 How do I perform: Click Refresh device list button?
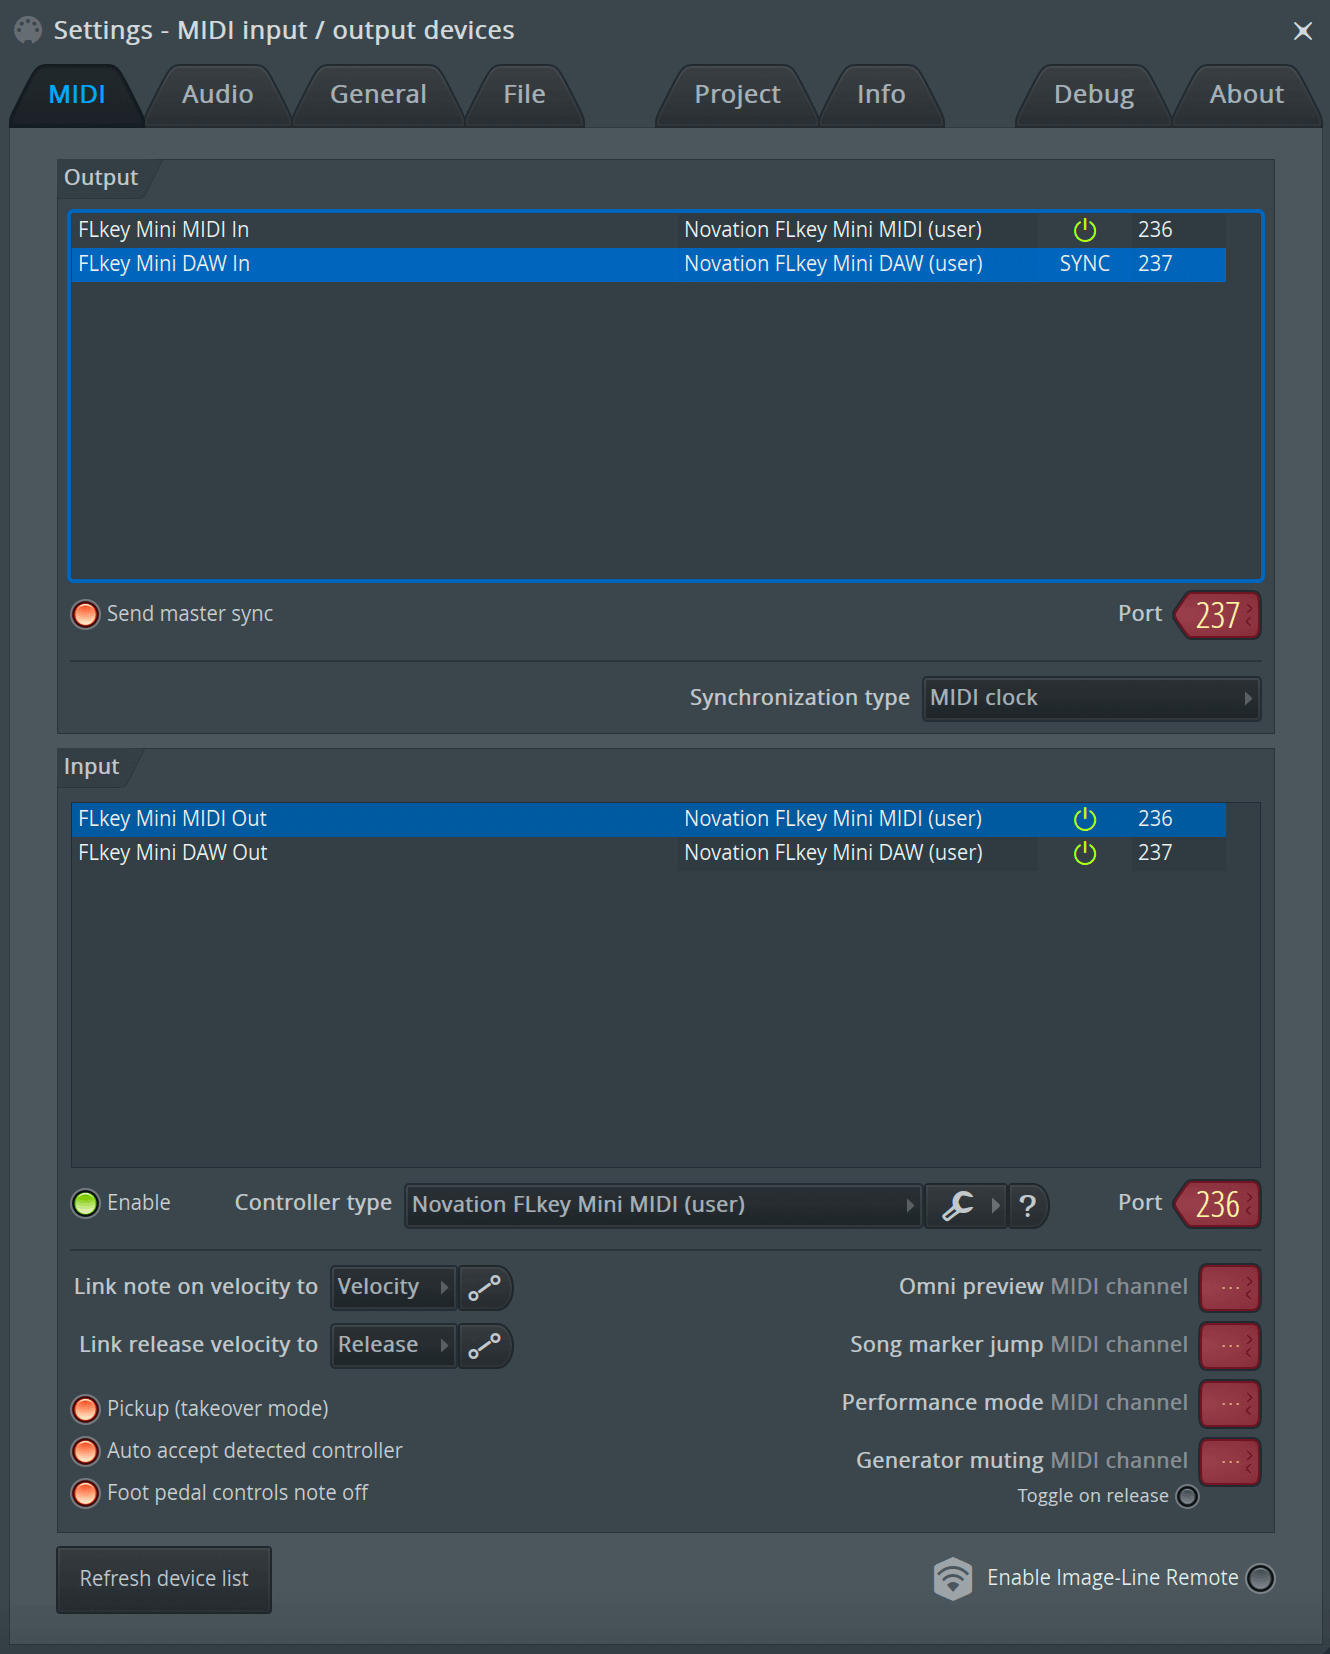pyautogui.click(x=164, y=1579)
